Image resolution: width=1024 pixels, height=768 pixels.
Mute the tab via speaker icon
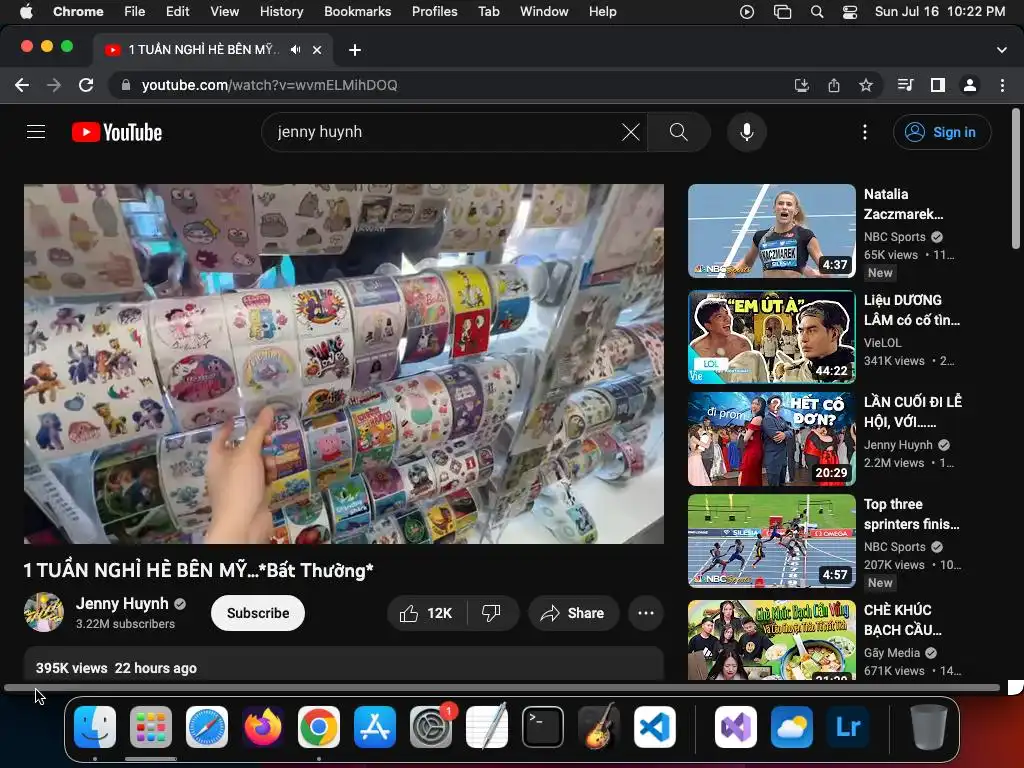(x=296, y=50)
